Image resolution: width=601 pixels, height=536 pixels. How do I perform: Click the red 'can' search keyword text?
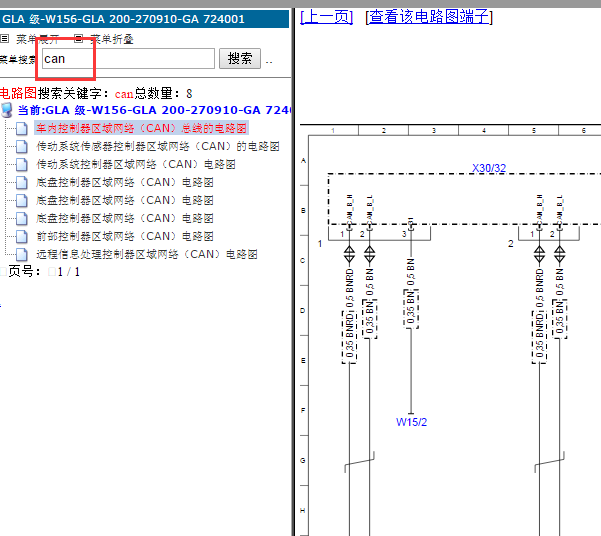point(124,94)
